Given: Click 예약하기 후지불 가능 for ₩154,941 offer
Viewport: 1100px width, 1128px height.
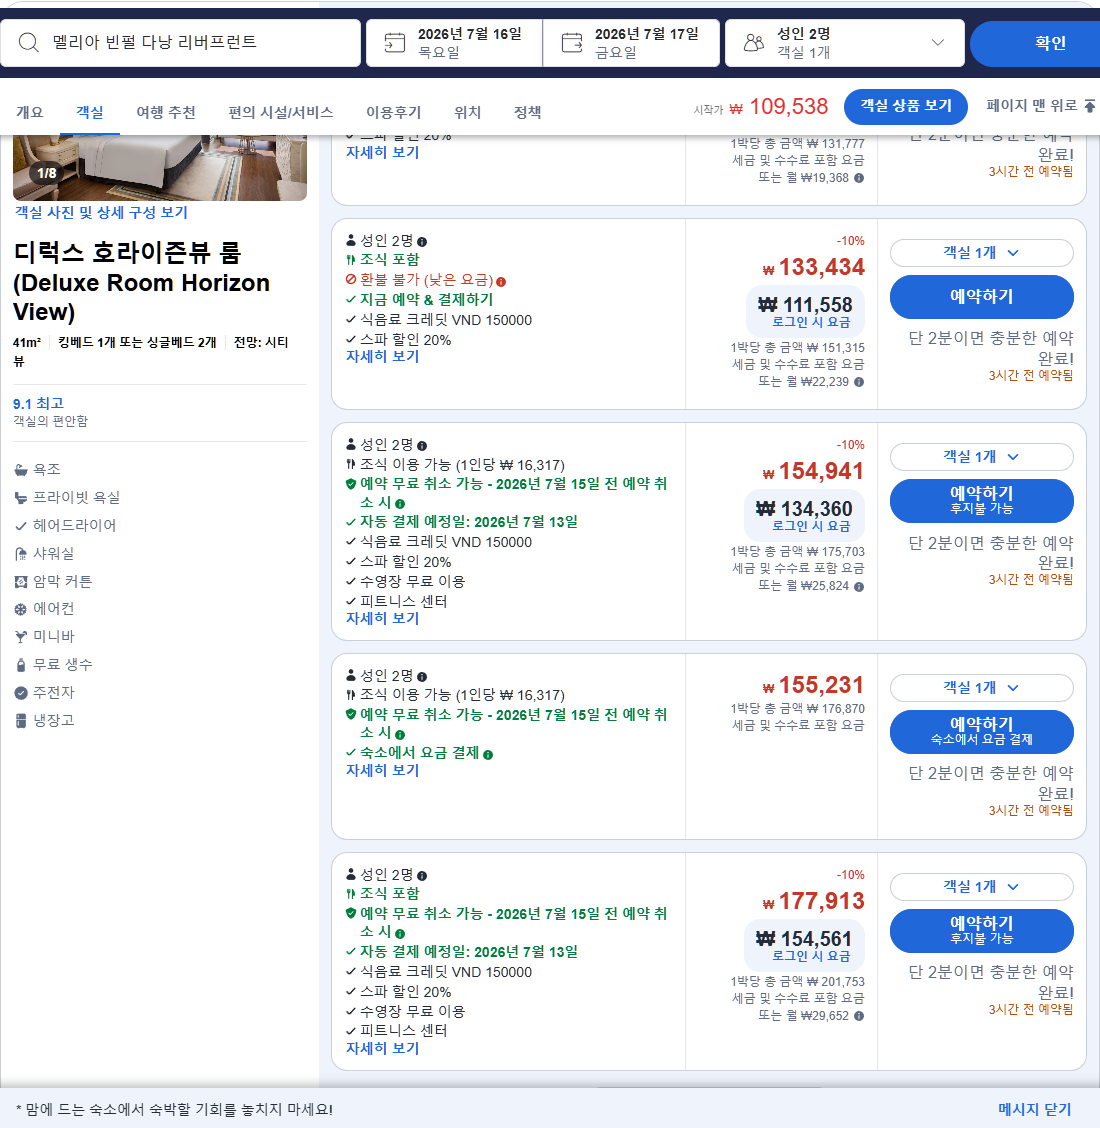Looking at the screenshot, I should click(981, 501).
